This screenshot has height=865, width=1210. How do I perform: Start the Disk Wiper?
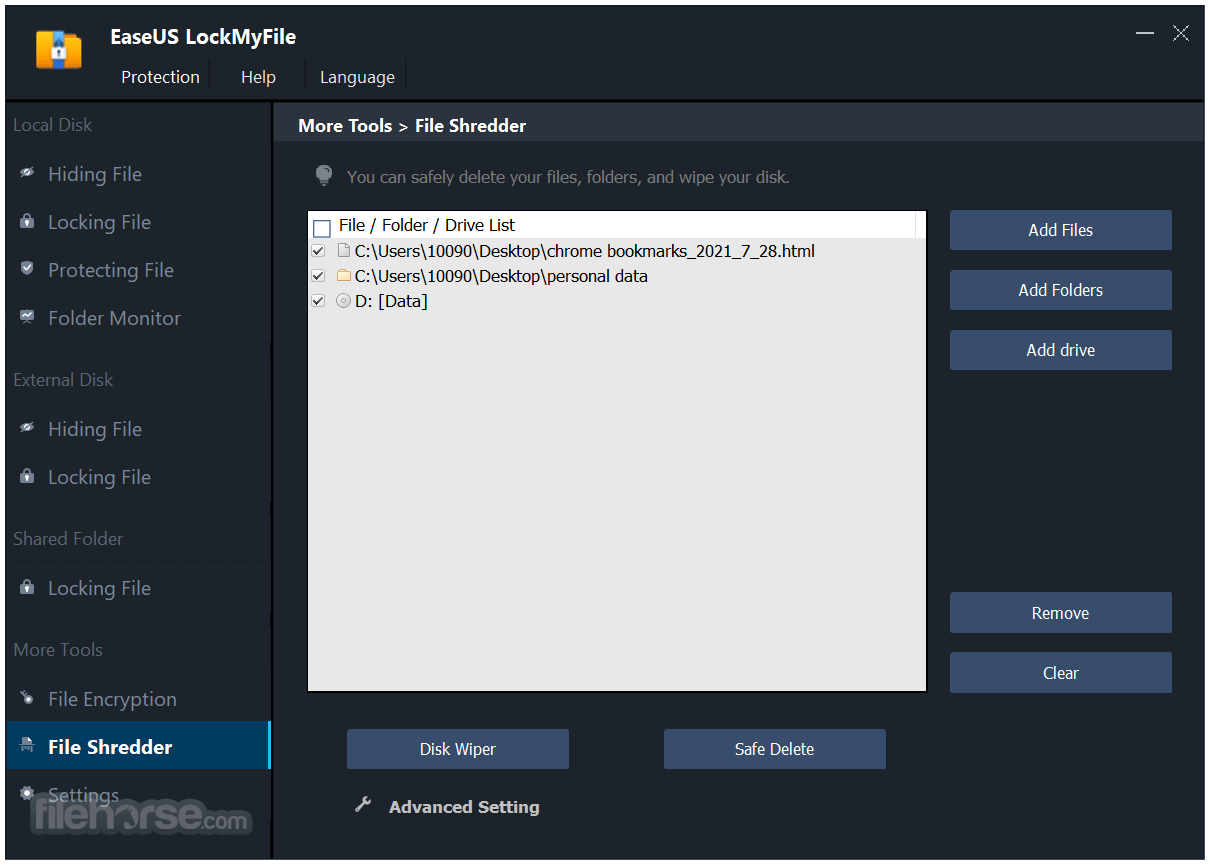tap(457, 749)
